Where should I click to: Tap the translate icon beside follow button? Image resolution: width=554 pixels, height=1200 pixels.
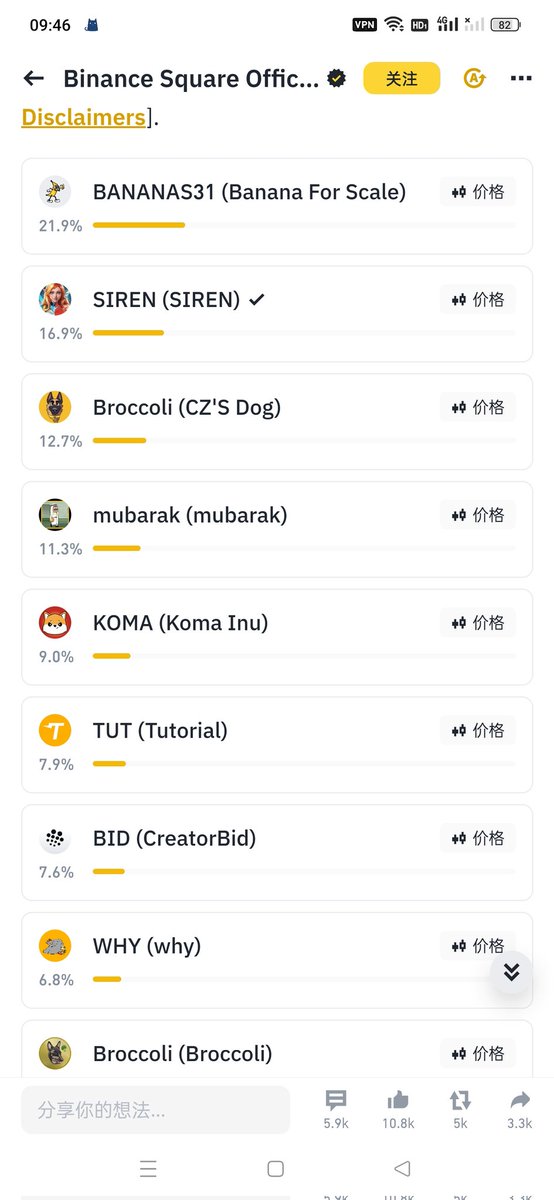[474, 78]
